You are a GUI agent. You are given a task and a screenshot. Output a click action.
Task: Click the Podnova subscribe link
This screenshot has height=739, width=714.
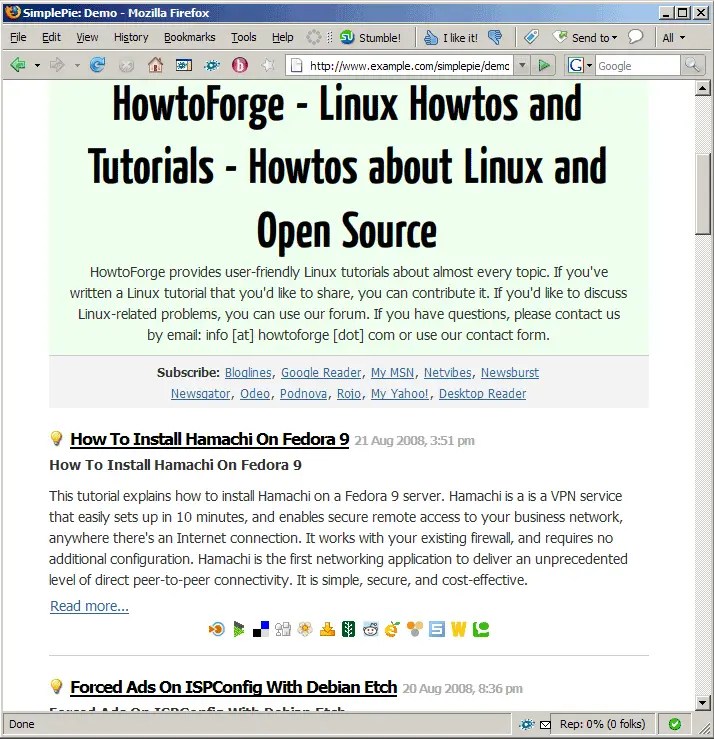click(x=303, y=394)
